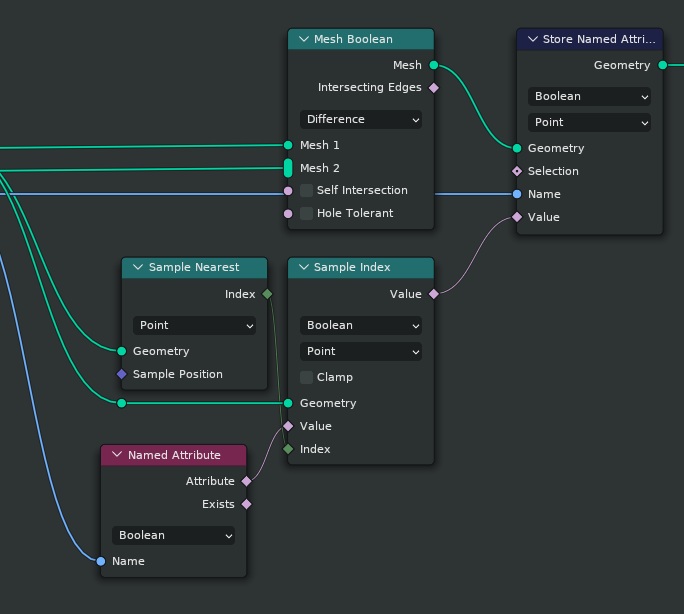The image size is (684, 614).
Task: Select Sample Index node by header title
Action: point(352,267)
